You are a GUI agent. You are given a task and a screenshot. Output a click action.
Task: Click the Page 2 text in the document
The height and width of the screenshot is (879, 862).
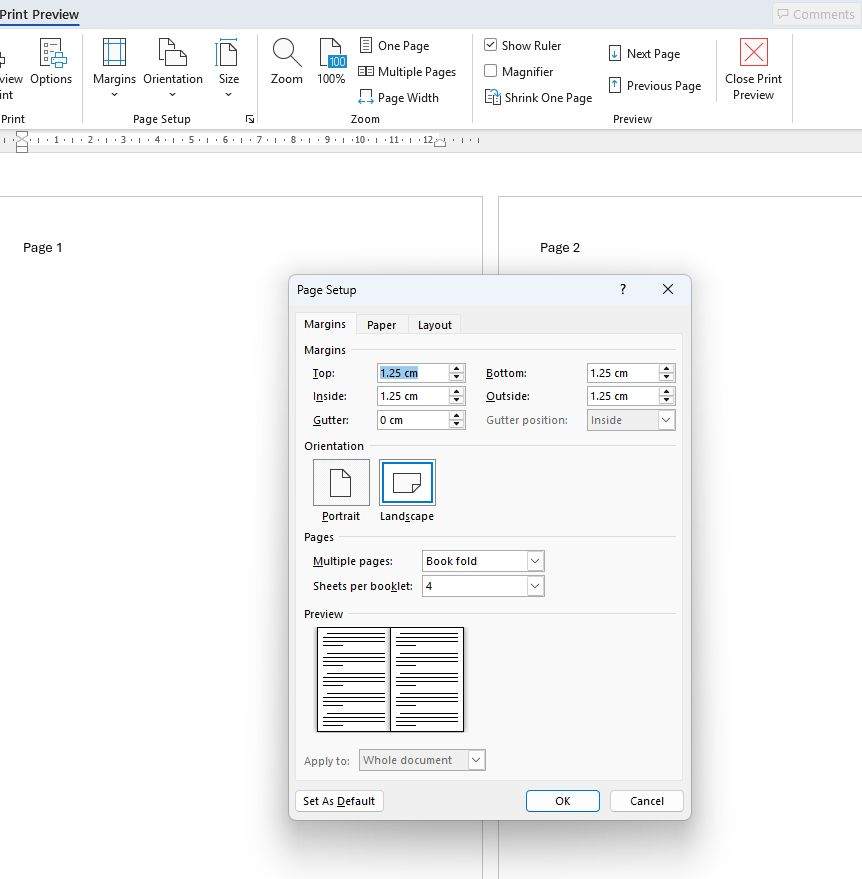click(x=560, y=248)
